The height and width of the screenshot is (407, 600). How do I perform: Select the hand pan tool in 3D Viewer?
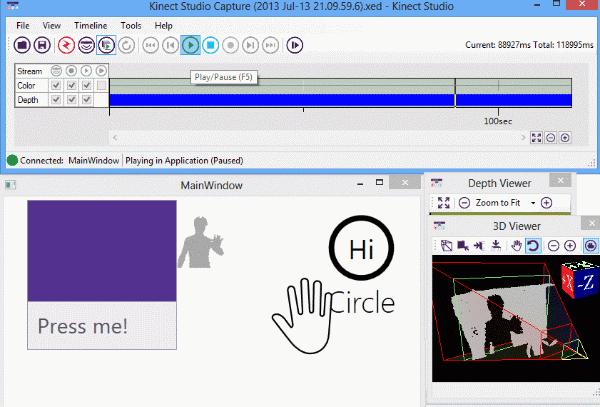[517, 246]
